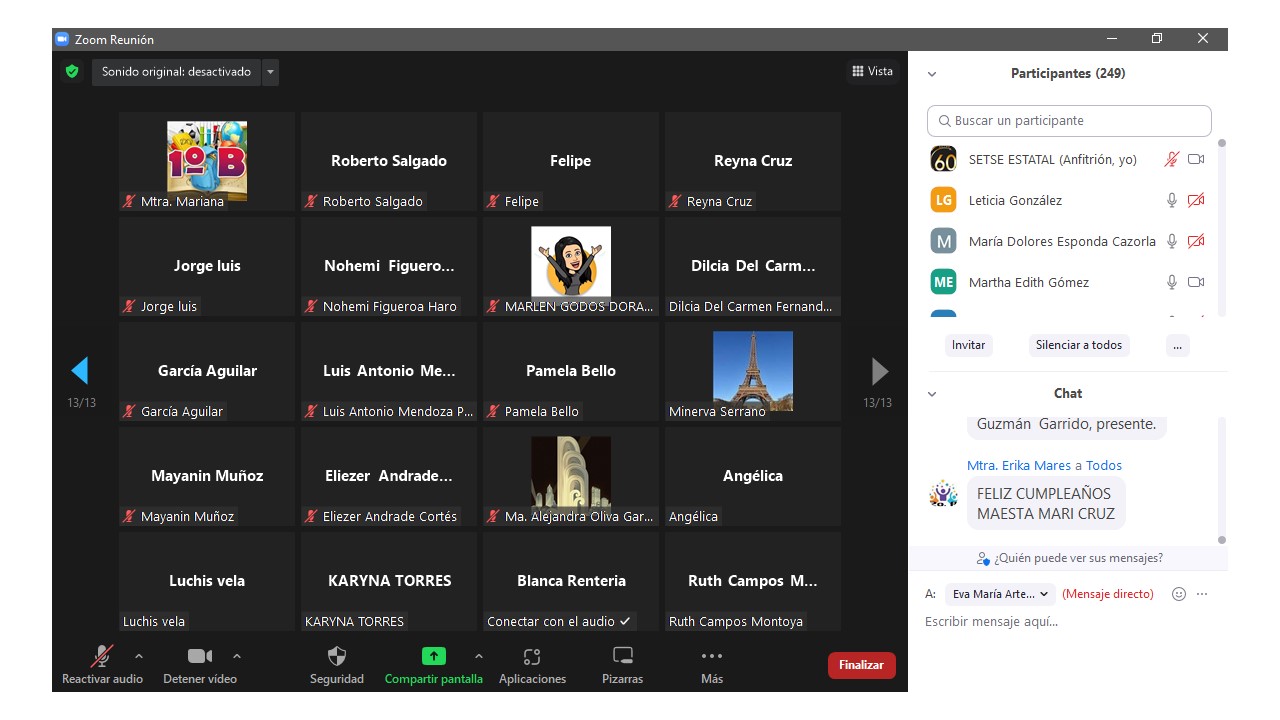1280x720 pixels.
Task: Click the Seguridad shield icon
Action: tap(337, 656)
